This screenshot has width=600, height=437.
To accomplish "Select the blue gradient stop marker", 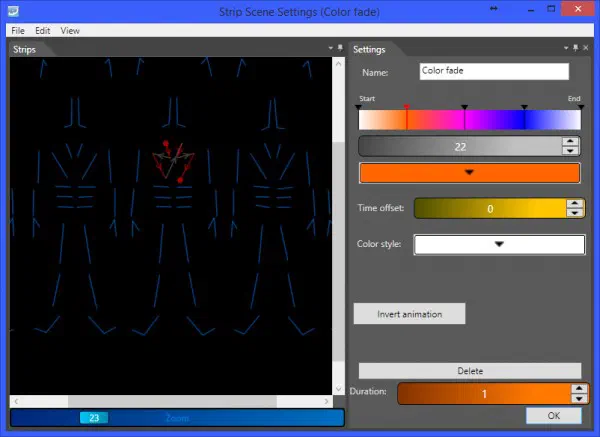I will [x=524, y=107].
